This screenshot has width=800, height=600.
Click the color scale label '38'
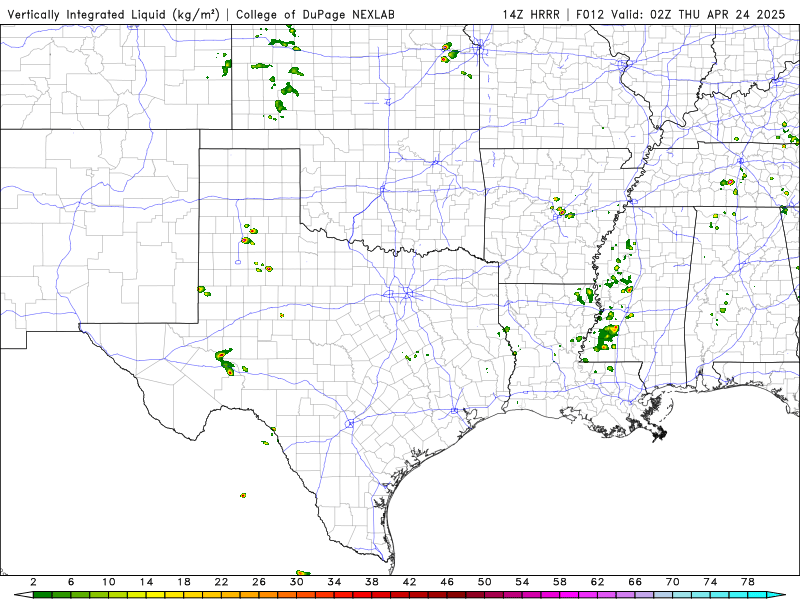point(372,582)
